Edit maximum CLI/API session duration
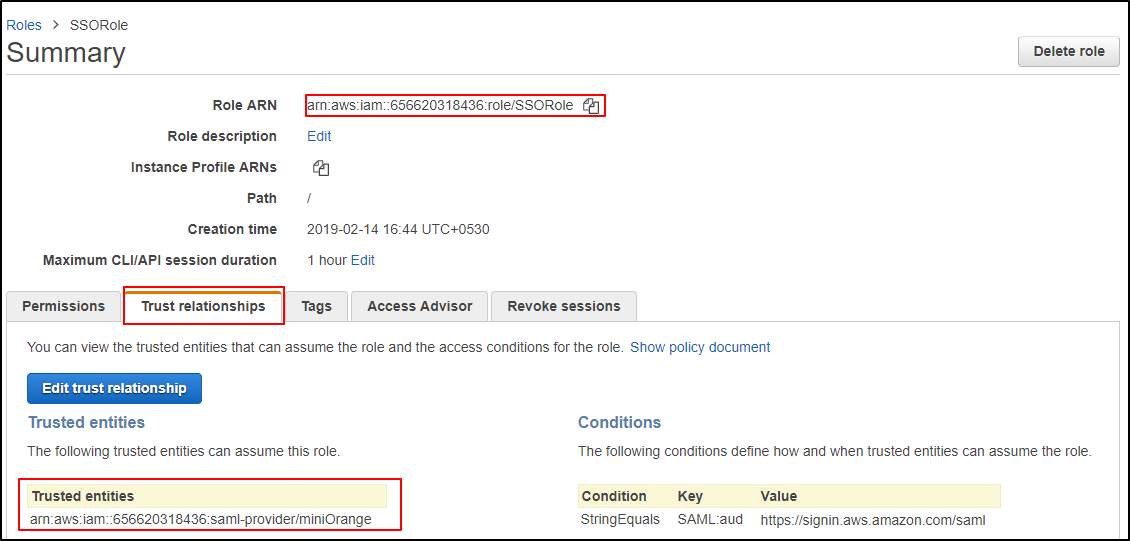The width and height of the screenshot is (1130, 541). coord(363,260)
